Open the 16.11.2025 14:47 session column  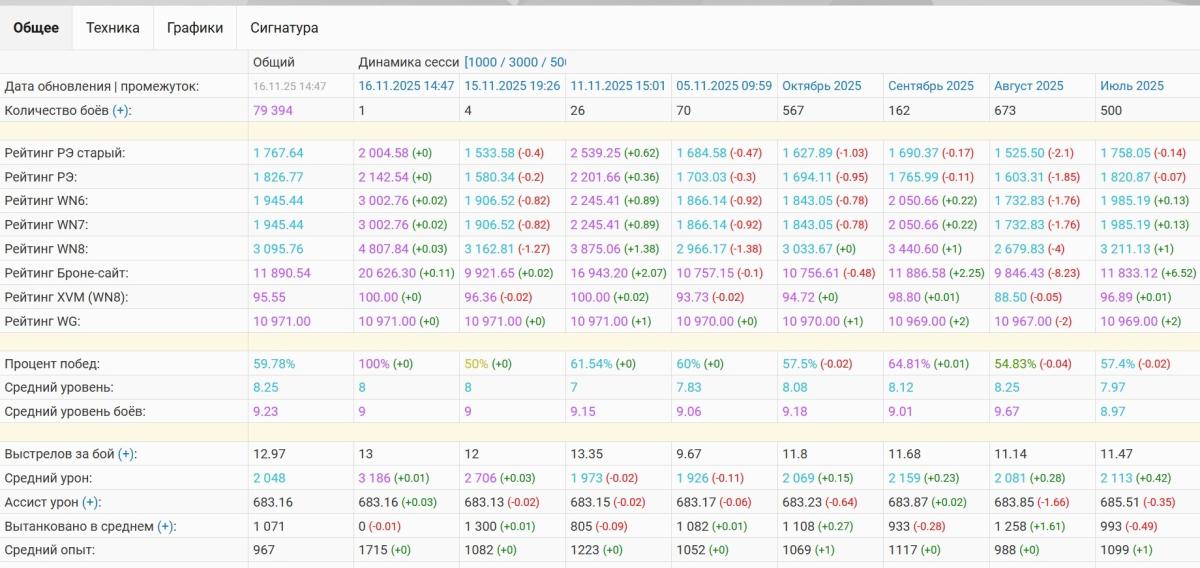click(406, 86)
